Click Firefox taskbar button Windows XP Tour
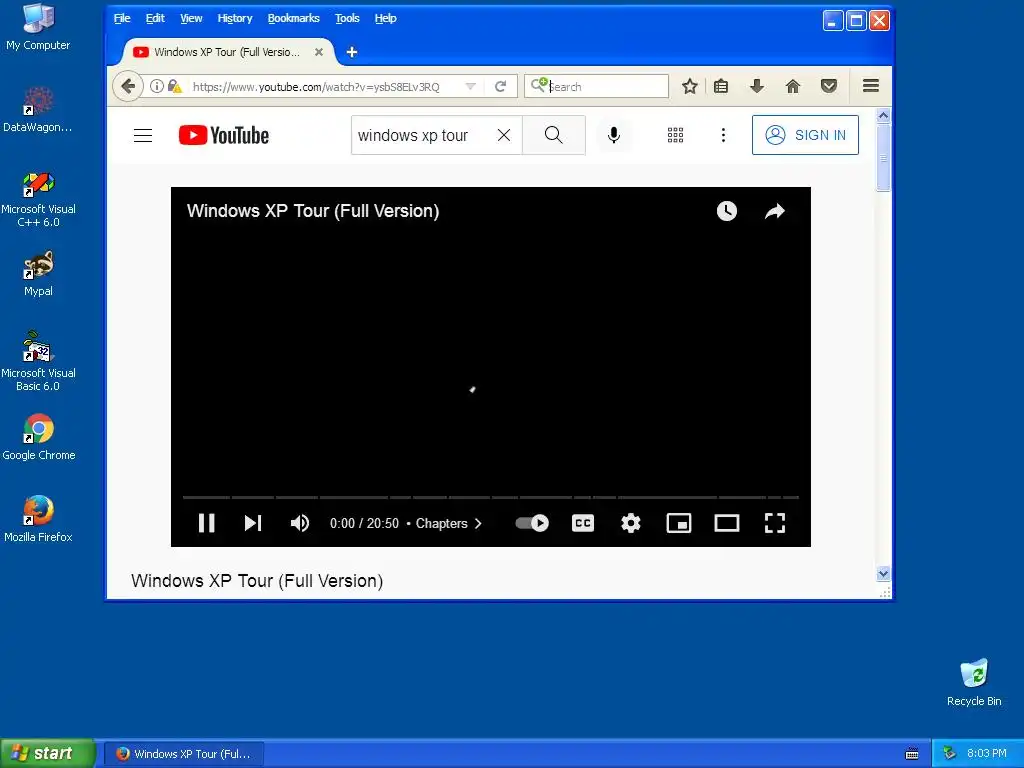The image size is (1024, 768). point(184,754)
